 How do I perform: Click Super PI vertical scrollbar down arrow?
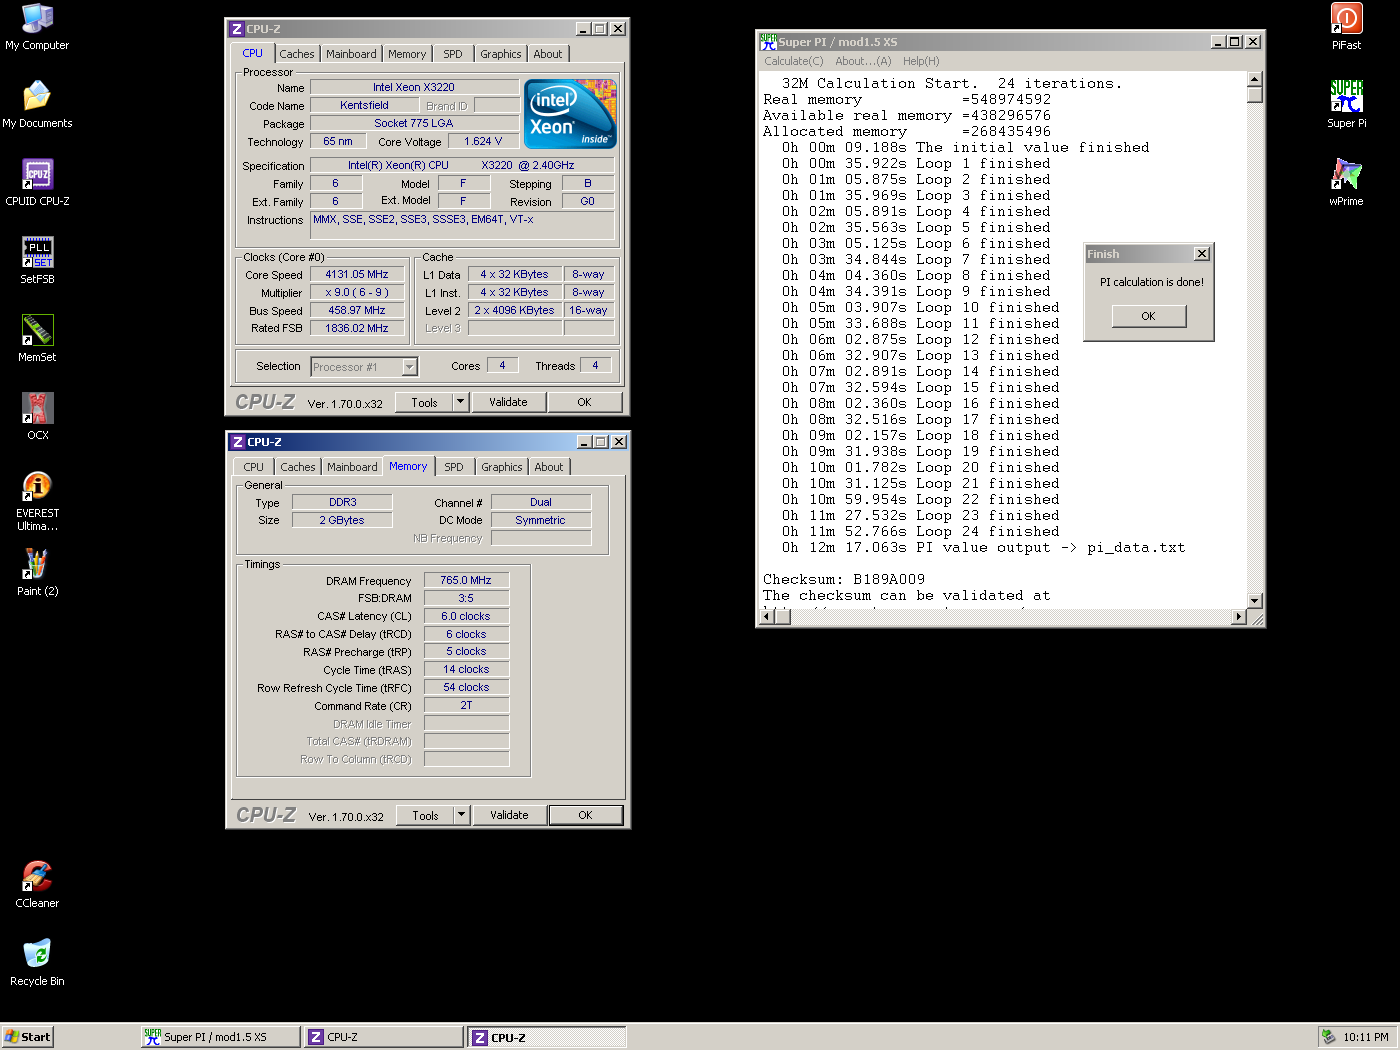[x=1255, y=601]
